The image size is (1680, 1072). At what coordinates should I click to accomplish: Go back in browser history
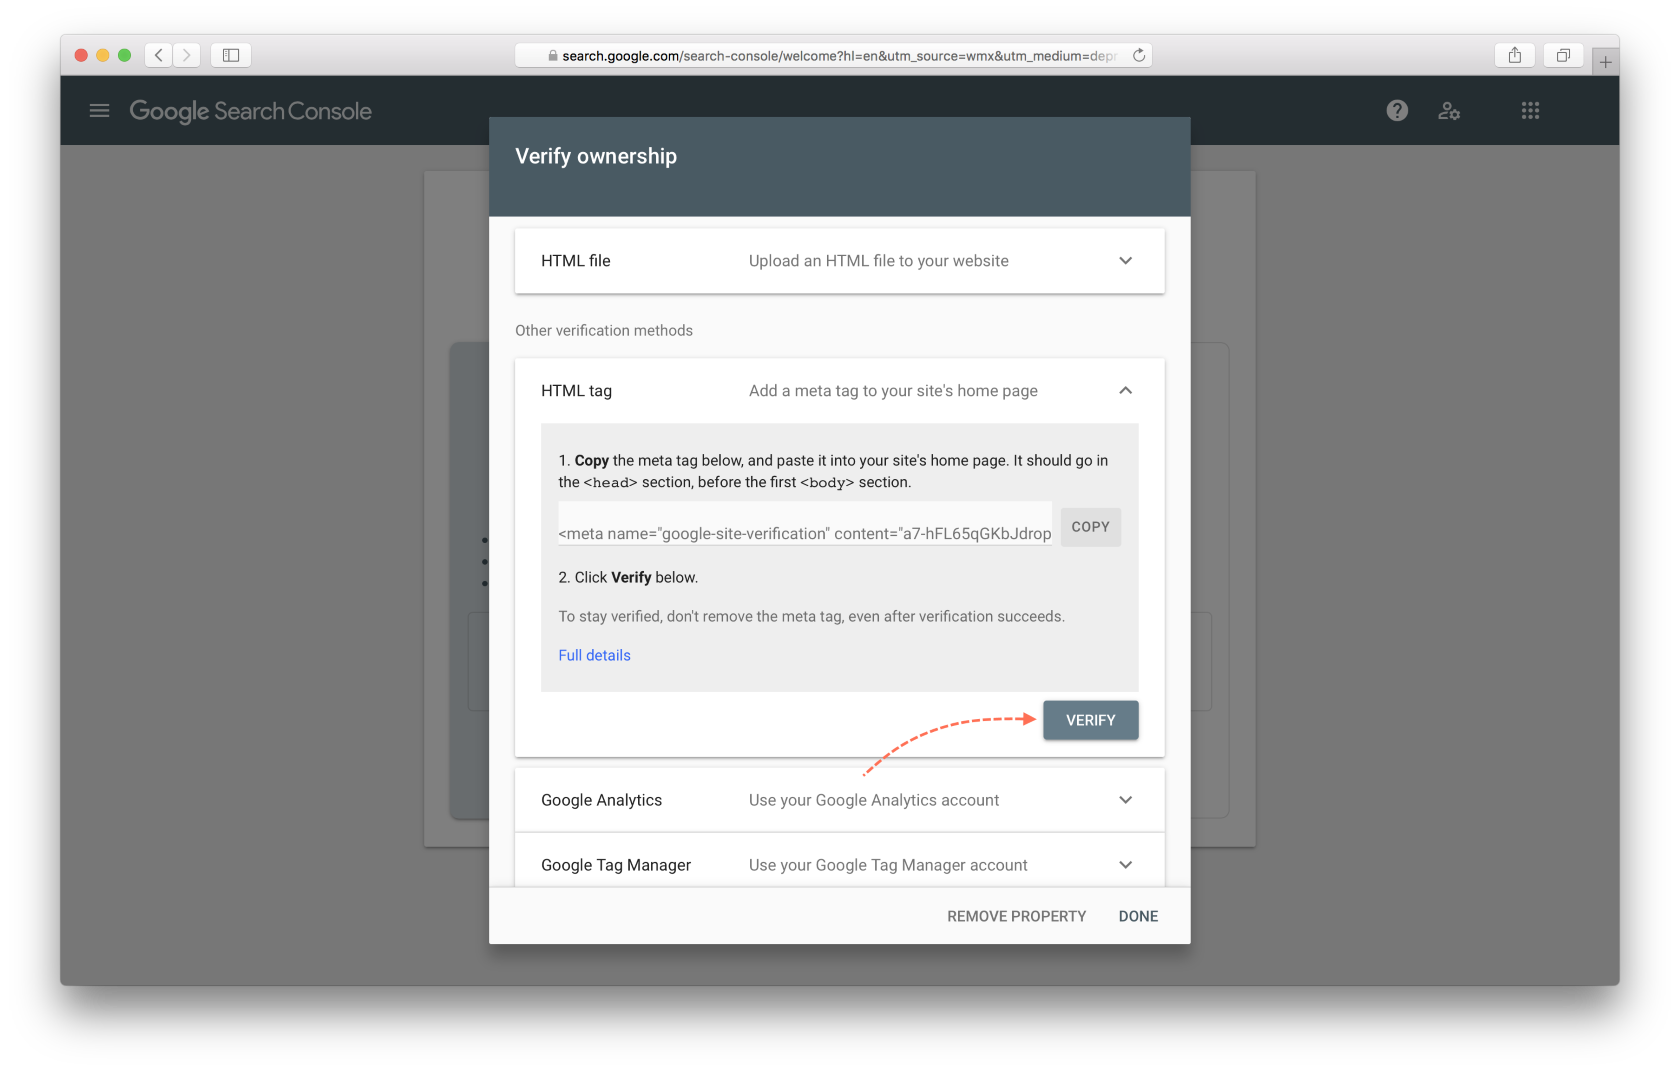point(158,55)
